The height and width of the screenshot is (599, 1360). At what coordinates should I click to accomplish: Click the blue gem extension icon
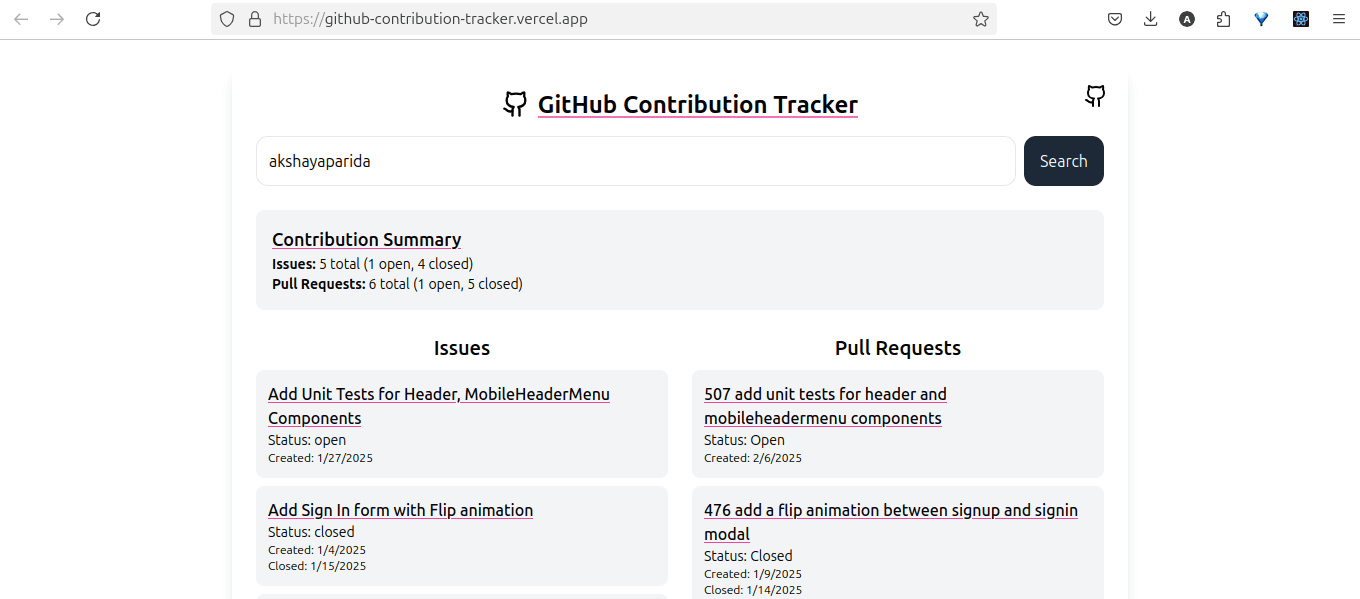coord(1261,18)
